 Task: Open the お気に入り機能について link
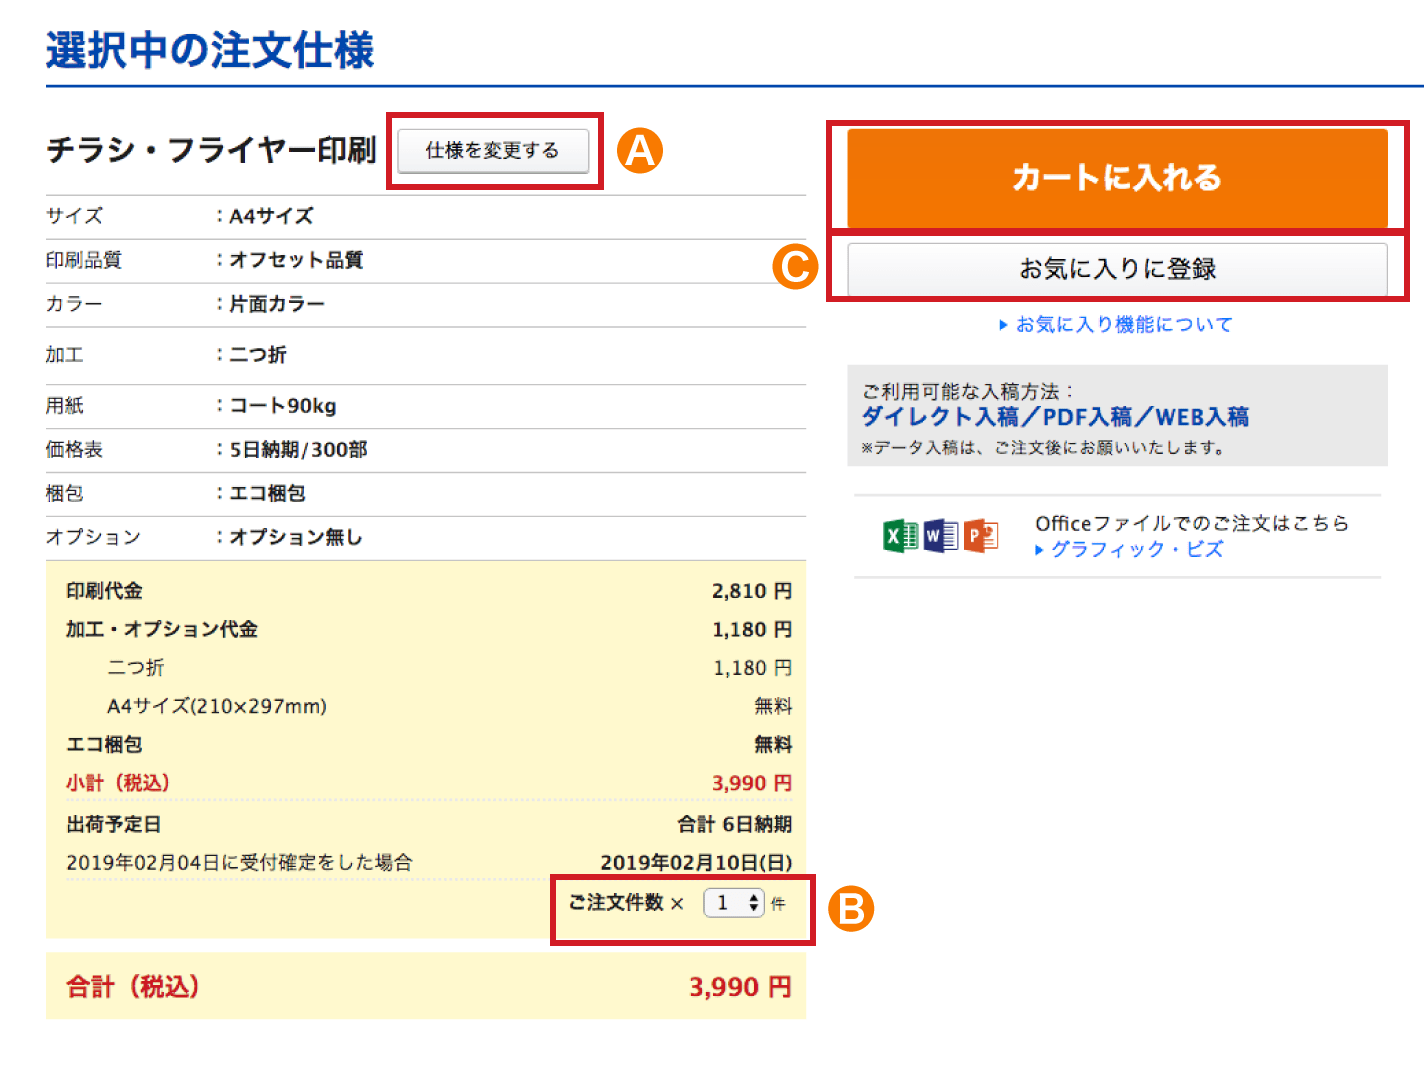(x=1124, y=325)
